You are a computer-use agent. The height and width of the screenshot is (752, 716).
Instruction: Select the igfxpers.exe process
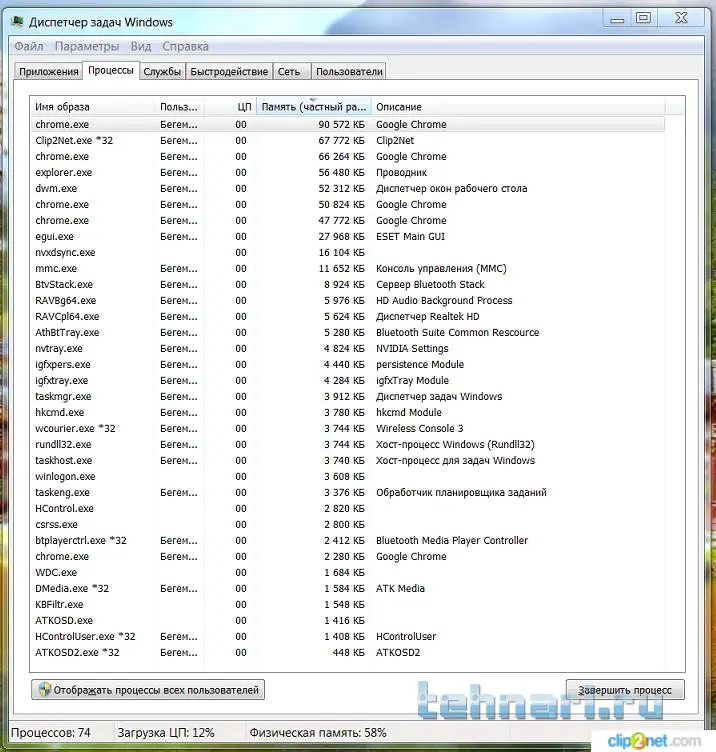(x=347, y=364)
